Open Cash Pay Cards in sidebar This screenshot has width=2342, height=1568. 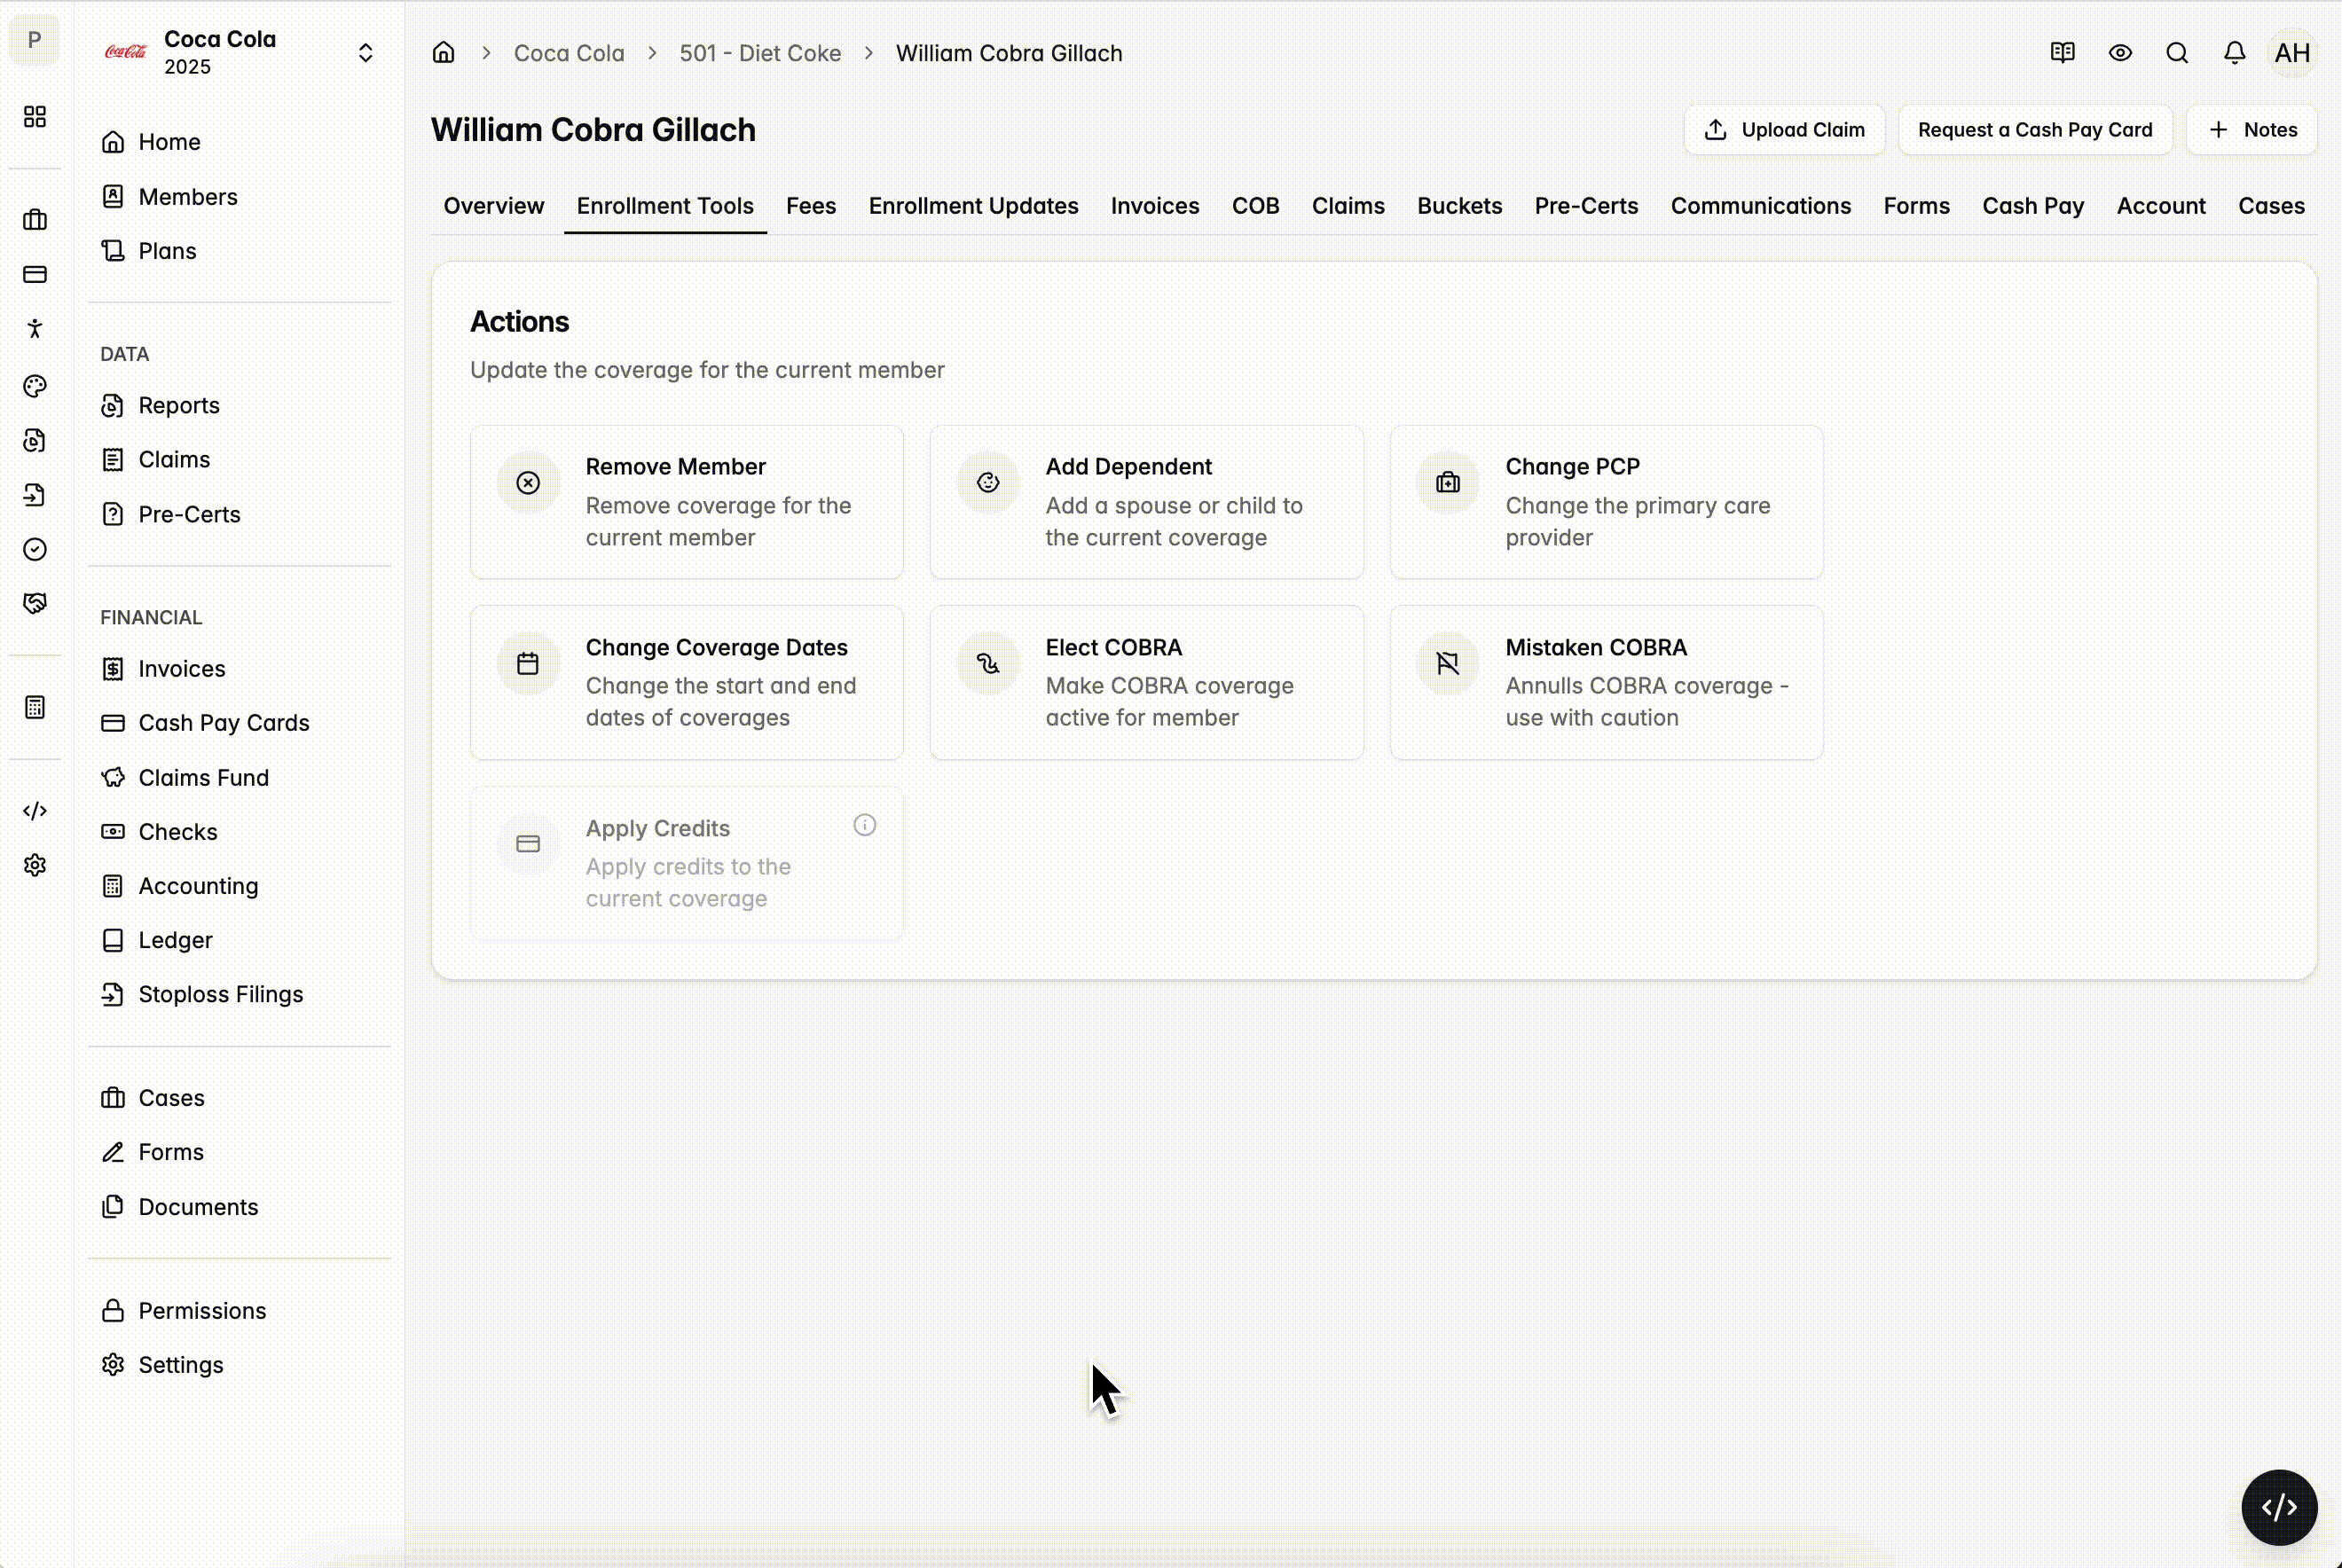click(223, 723)
